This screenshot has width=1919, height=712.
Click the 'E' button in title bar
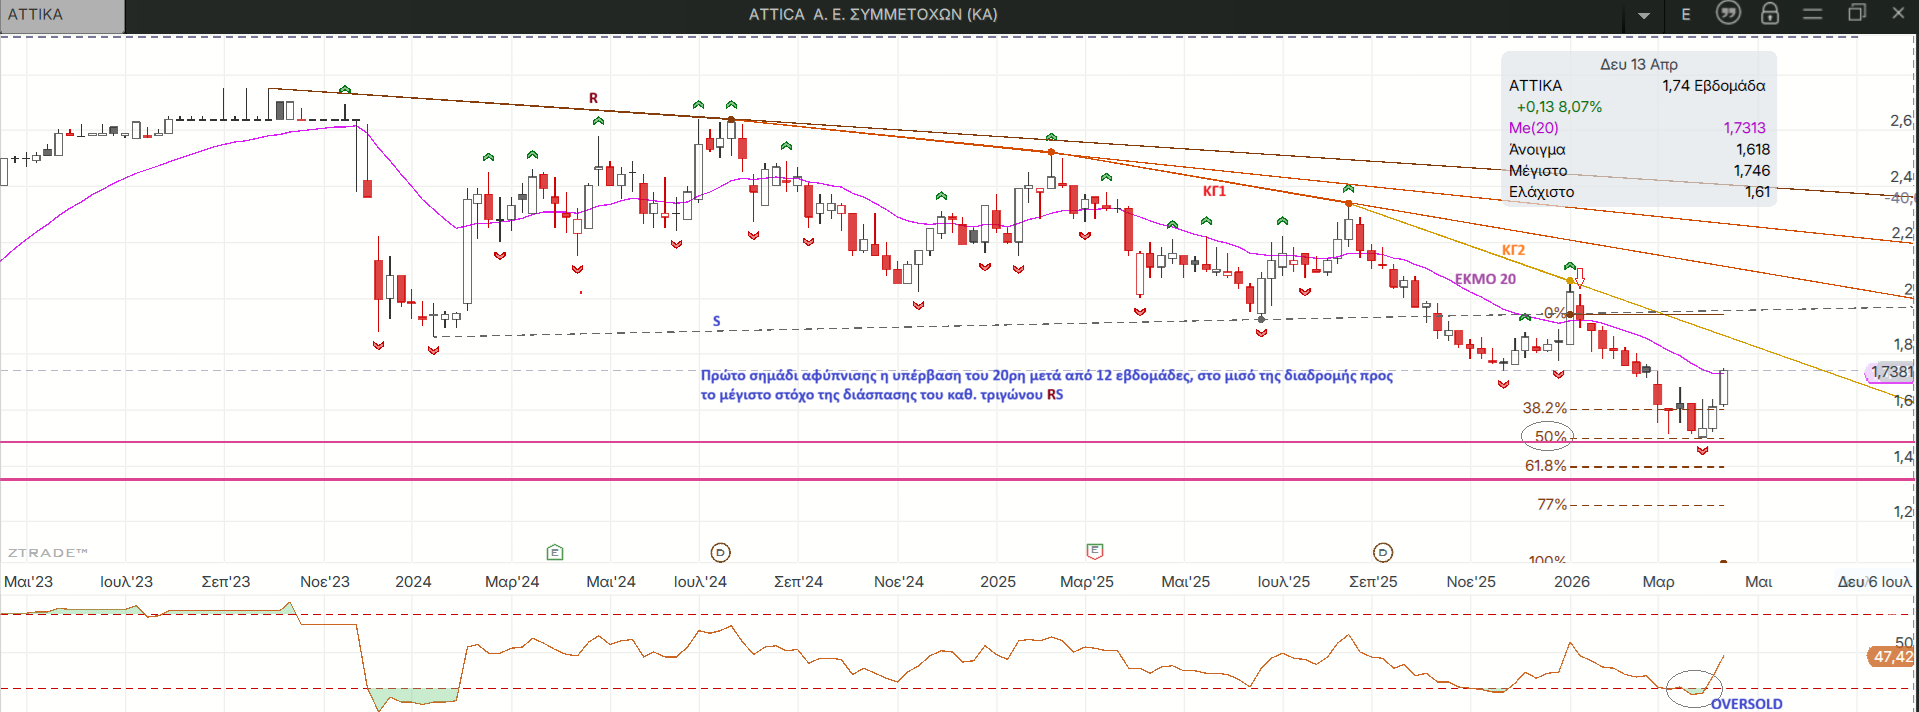click(x=1686, y=14)
